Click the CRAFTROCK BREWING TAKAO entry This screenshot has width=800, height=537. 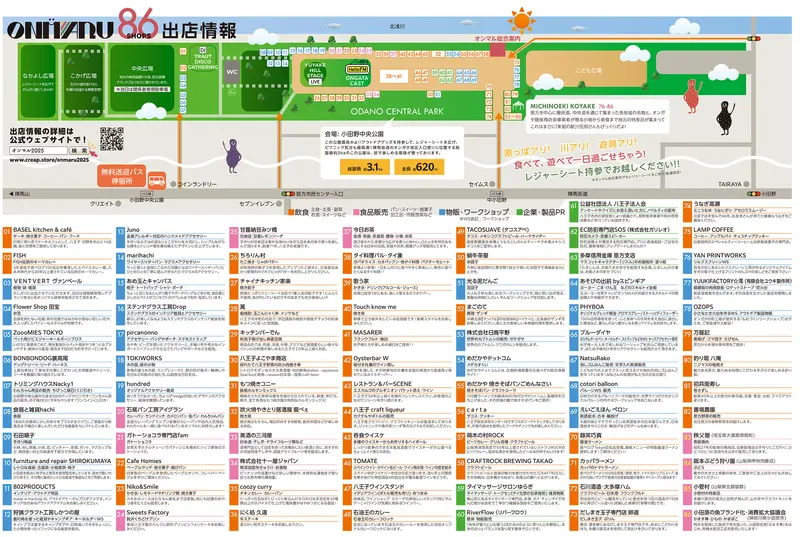(x=511, y=470)
